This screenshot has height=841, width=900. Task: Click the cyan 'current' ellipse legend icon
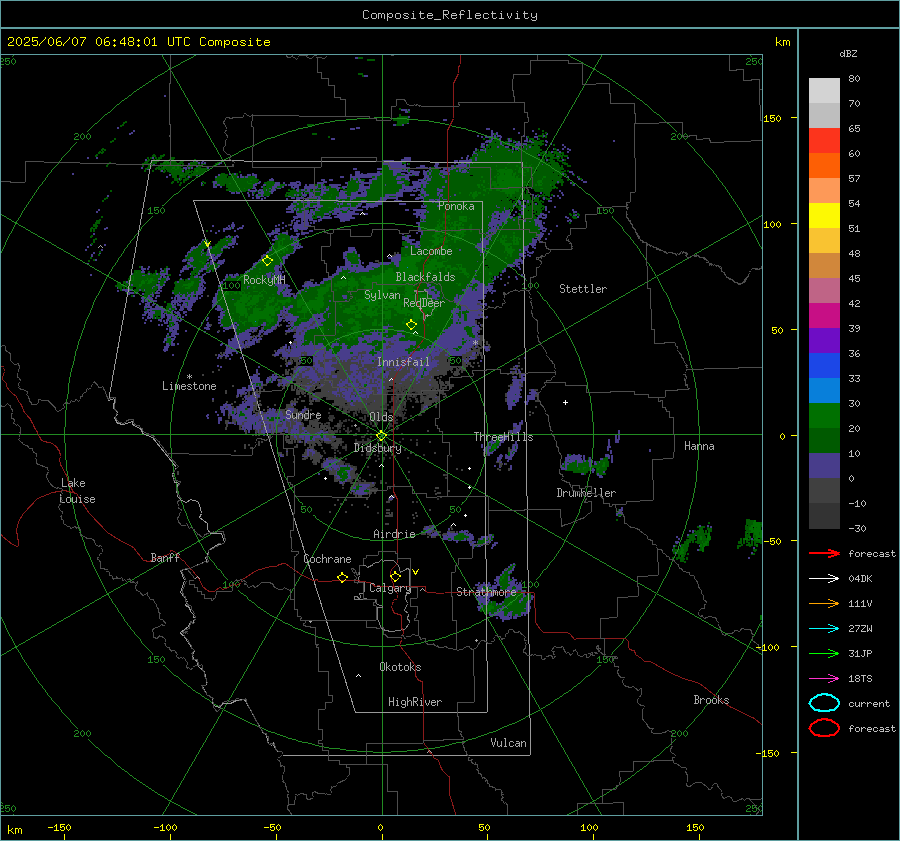click(x=824, y=703)
